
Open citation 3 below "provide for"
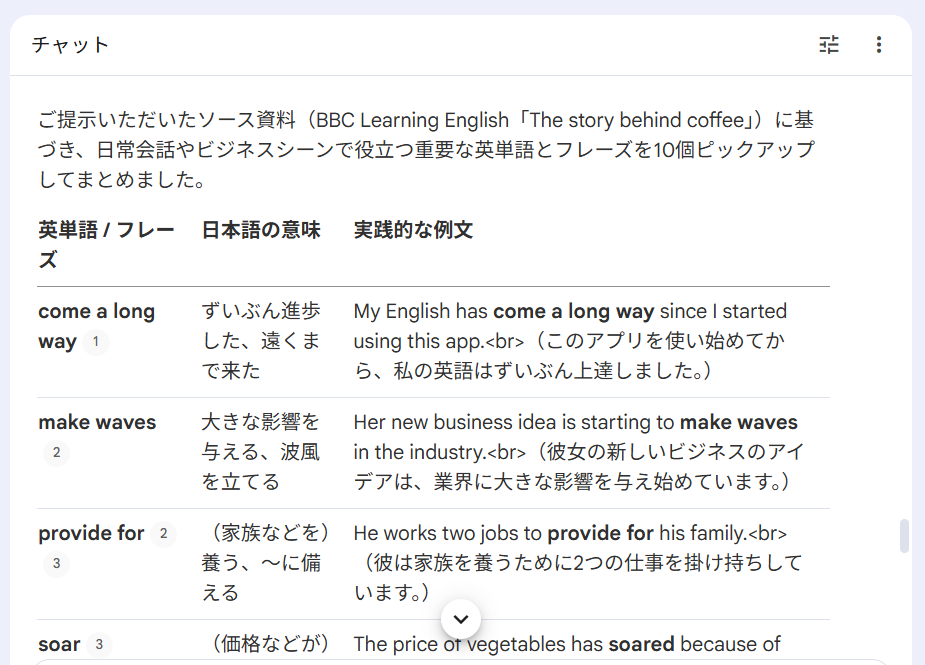tap(56, 564)
